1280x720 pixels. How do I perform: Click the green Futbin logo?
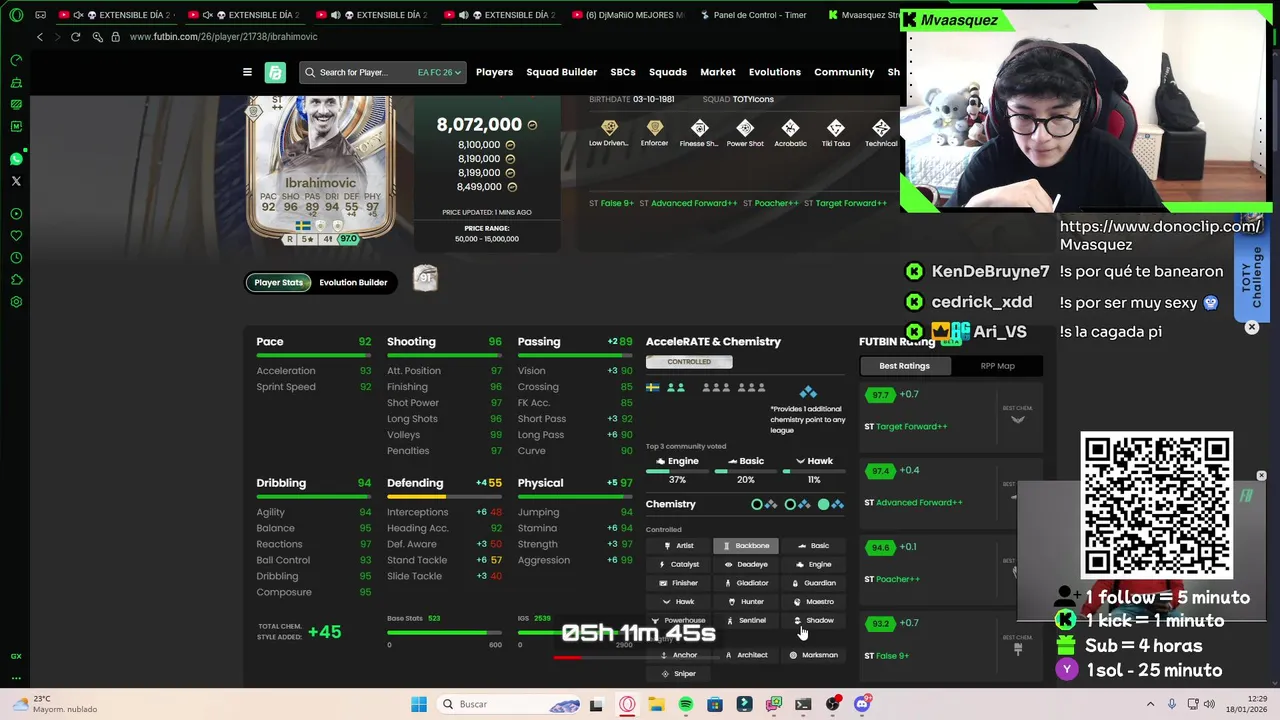(275, 72)
